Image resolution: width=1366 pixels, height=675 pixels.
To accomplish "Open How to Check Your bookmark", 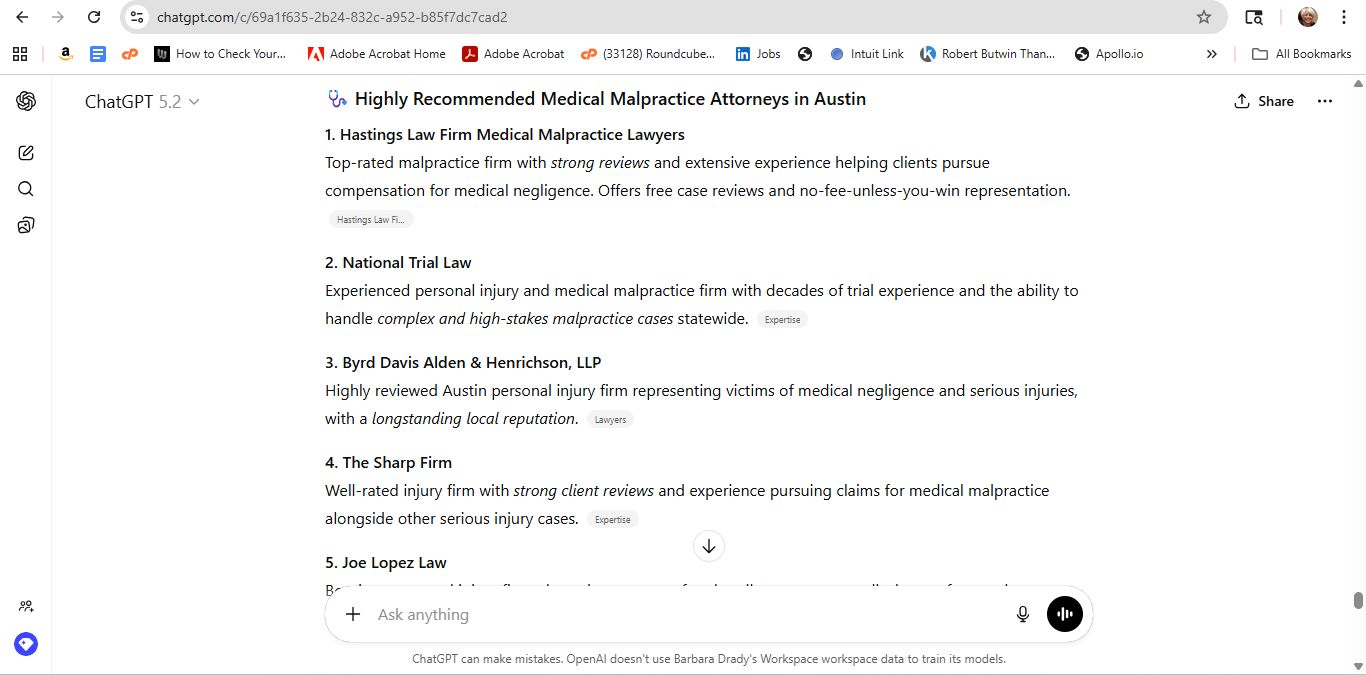I will (x=220, y=54).
